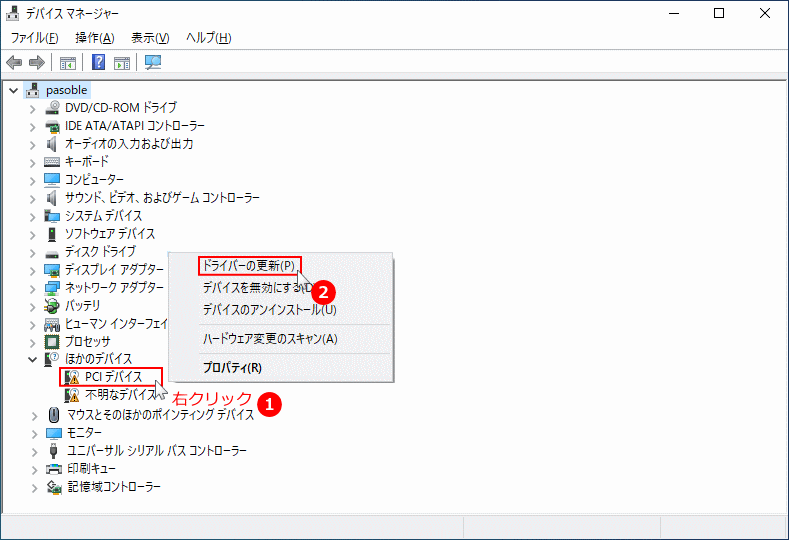
Task: Click the ディスプレイ アダプター icon
Action: tap(52, 270)
